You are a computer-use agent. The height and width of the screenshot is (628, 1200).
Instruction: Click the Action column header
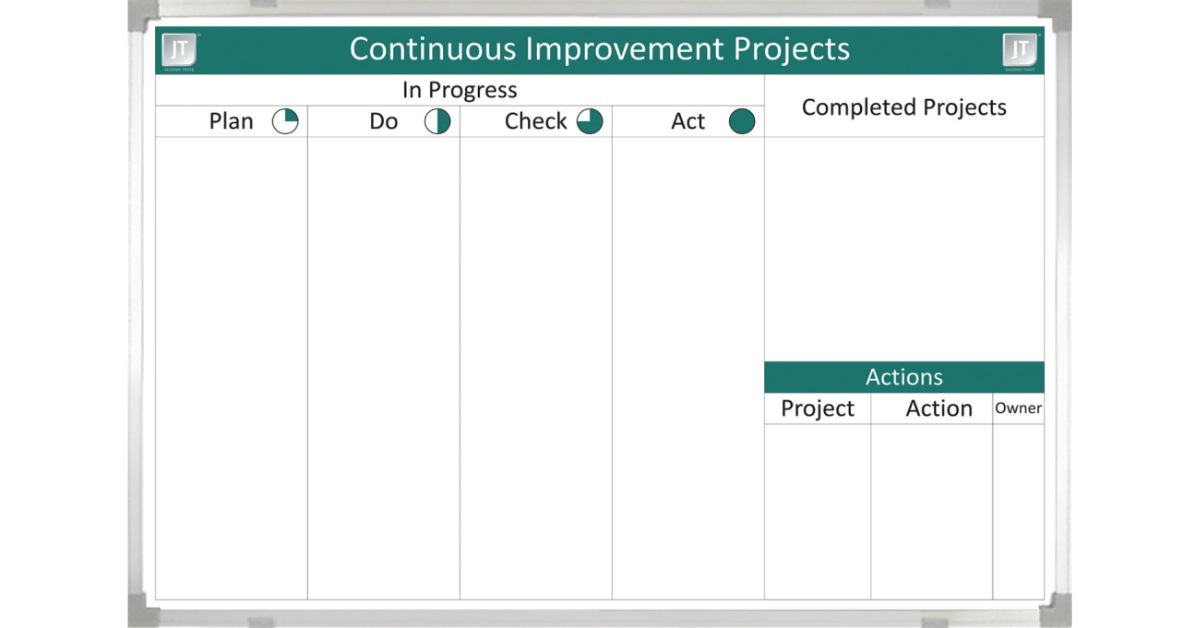pyautogui.click(x=939, y=409)
